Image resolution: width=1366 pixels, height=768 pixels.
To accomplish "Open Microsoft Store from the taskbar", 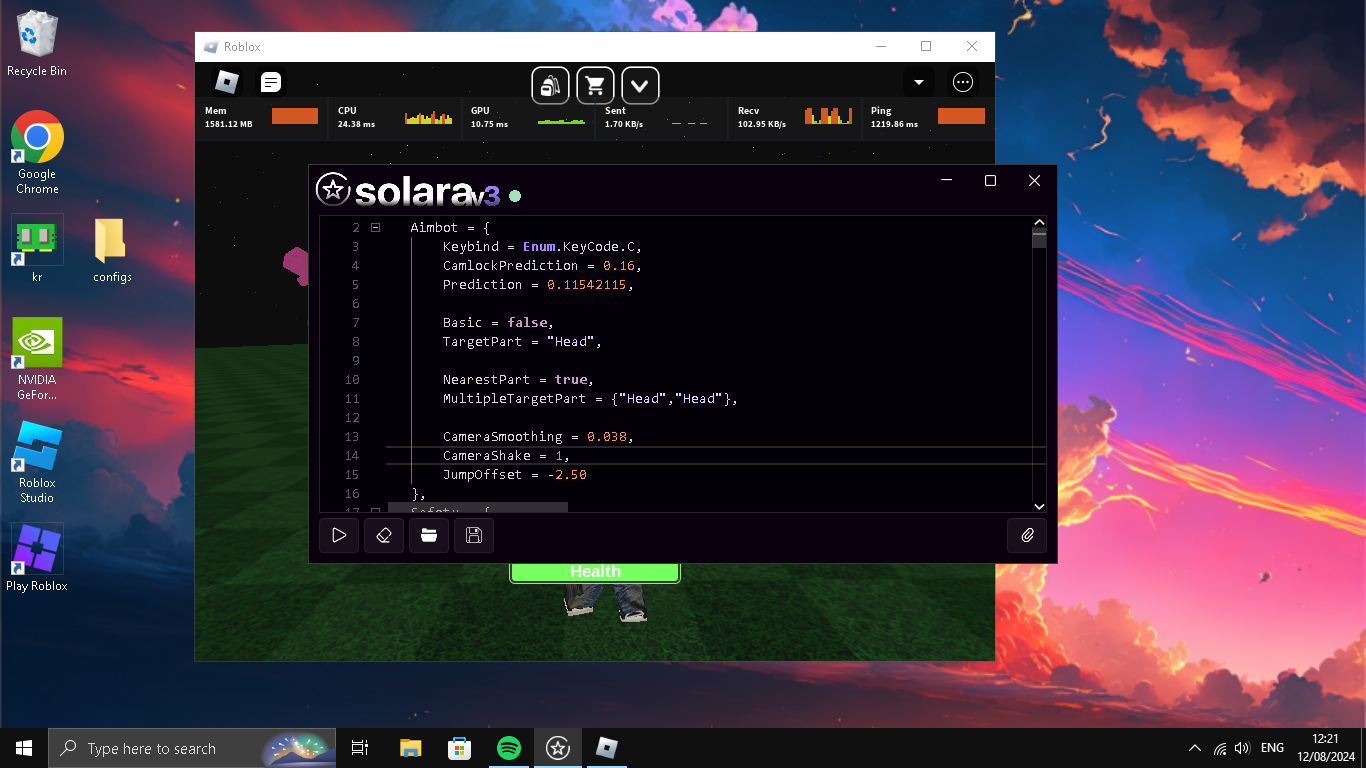I will [459, 748].
